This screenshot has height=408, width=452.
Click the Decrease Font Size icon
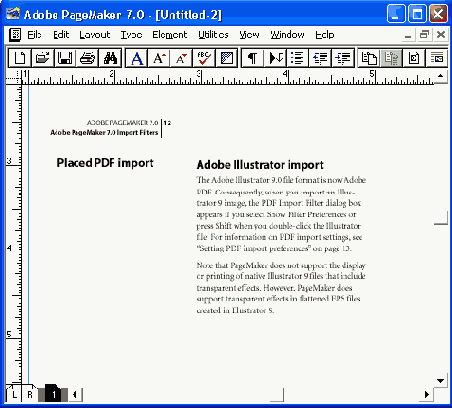coord(181,58)
